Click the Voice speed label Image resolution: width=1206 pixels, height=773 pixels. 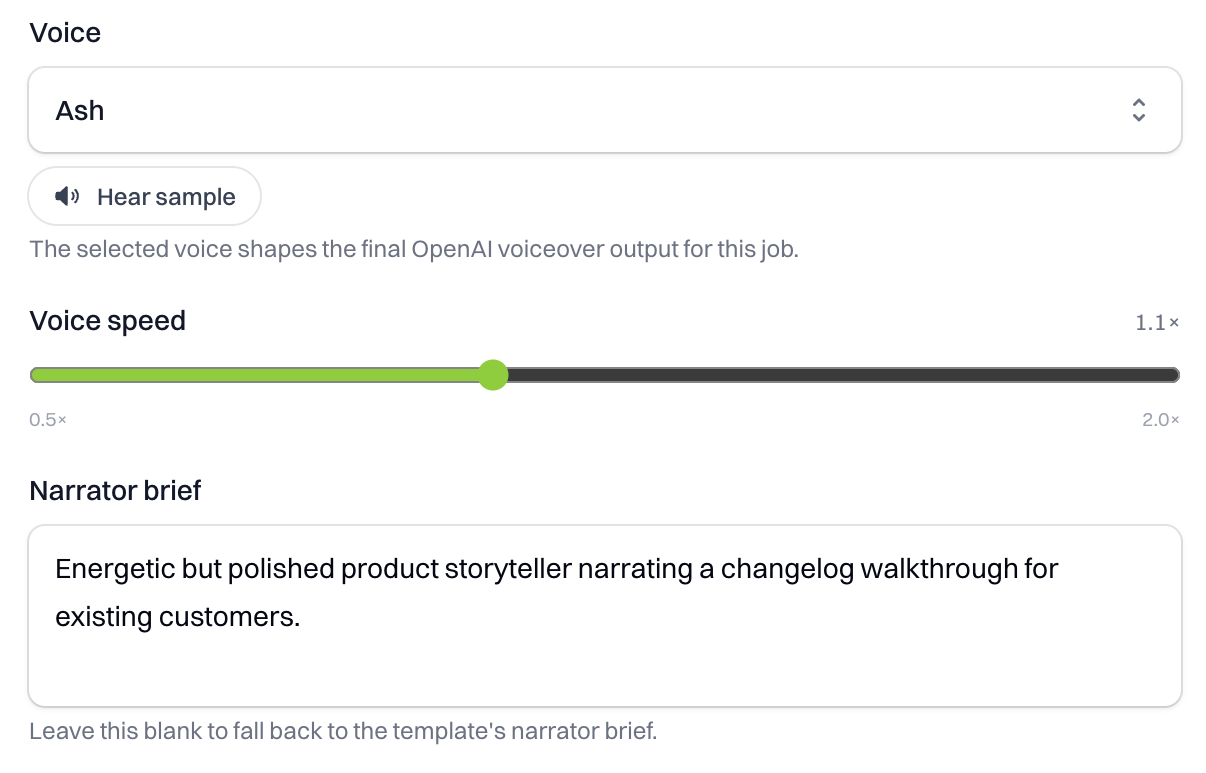pyautogui.click(x=107, y=321)
